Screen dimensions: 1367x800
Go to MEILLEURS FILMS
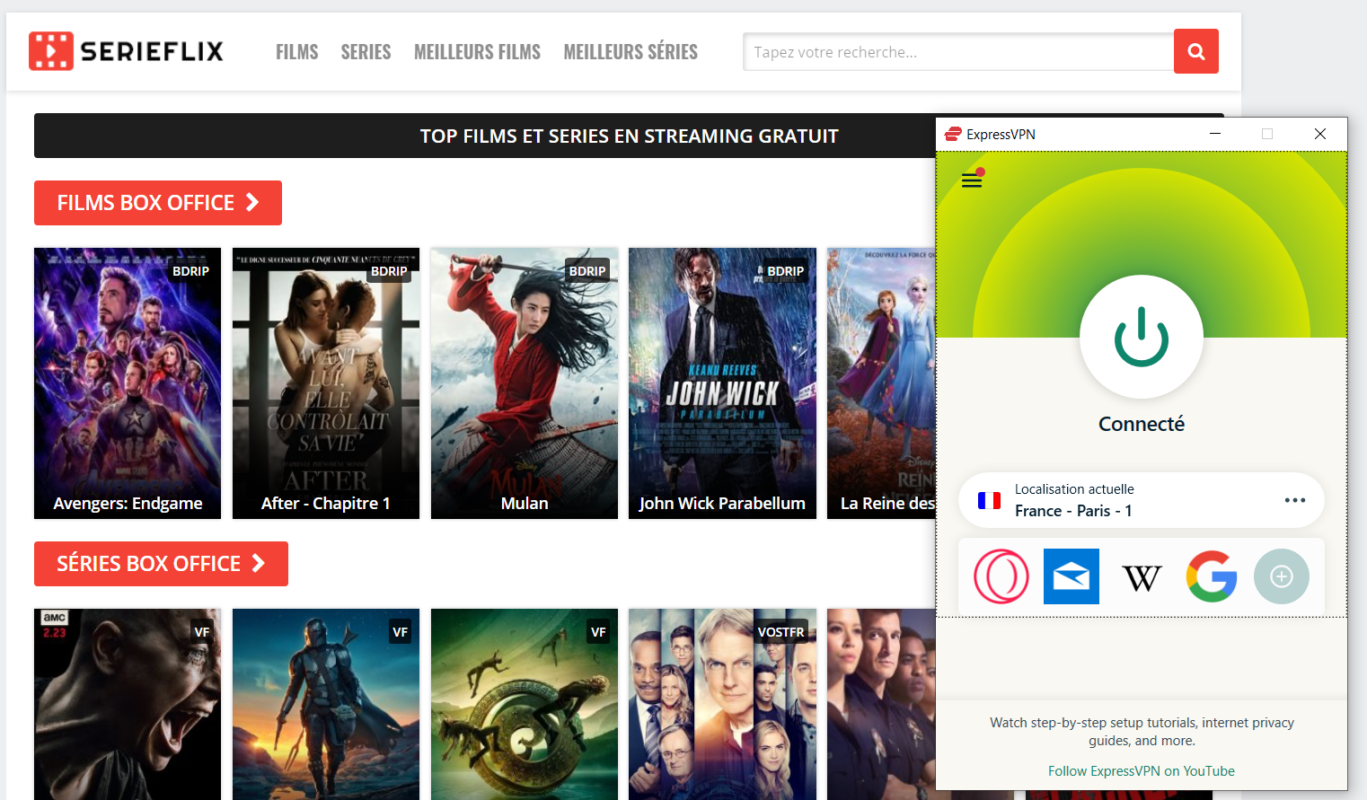pyautogui.click(x=477, y=52)
